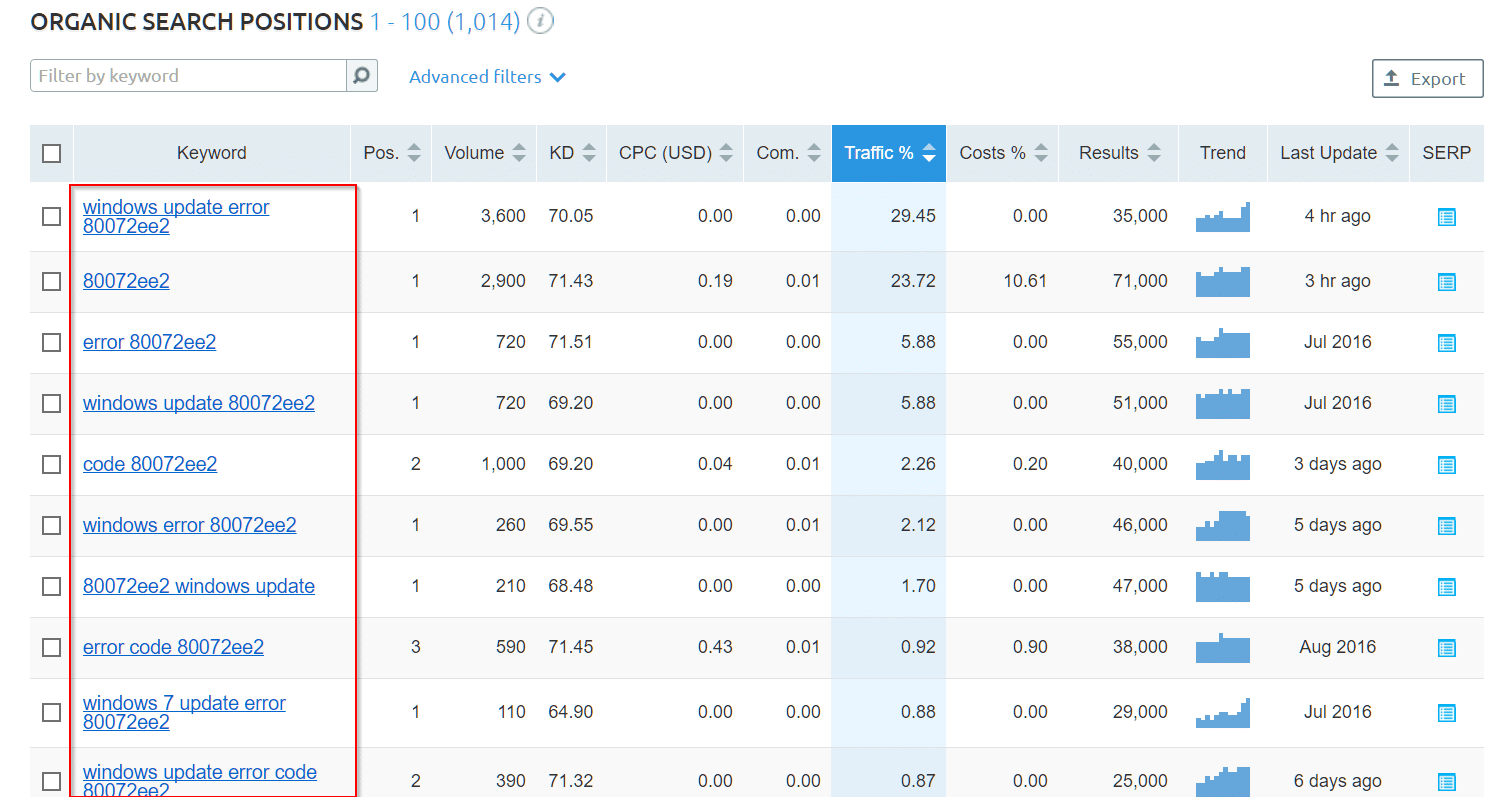Click the 29.45 traffic percentage value

[913, 216]
